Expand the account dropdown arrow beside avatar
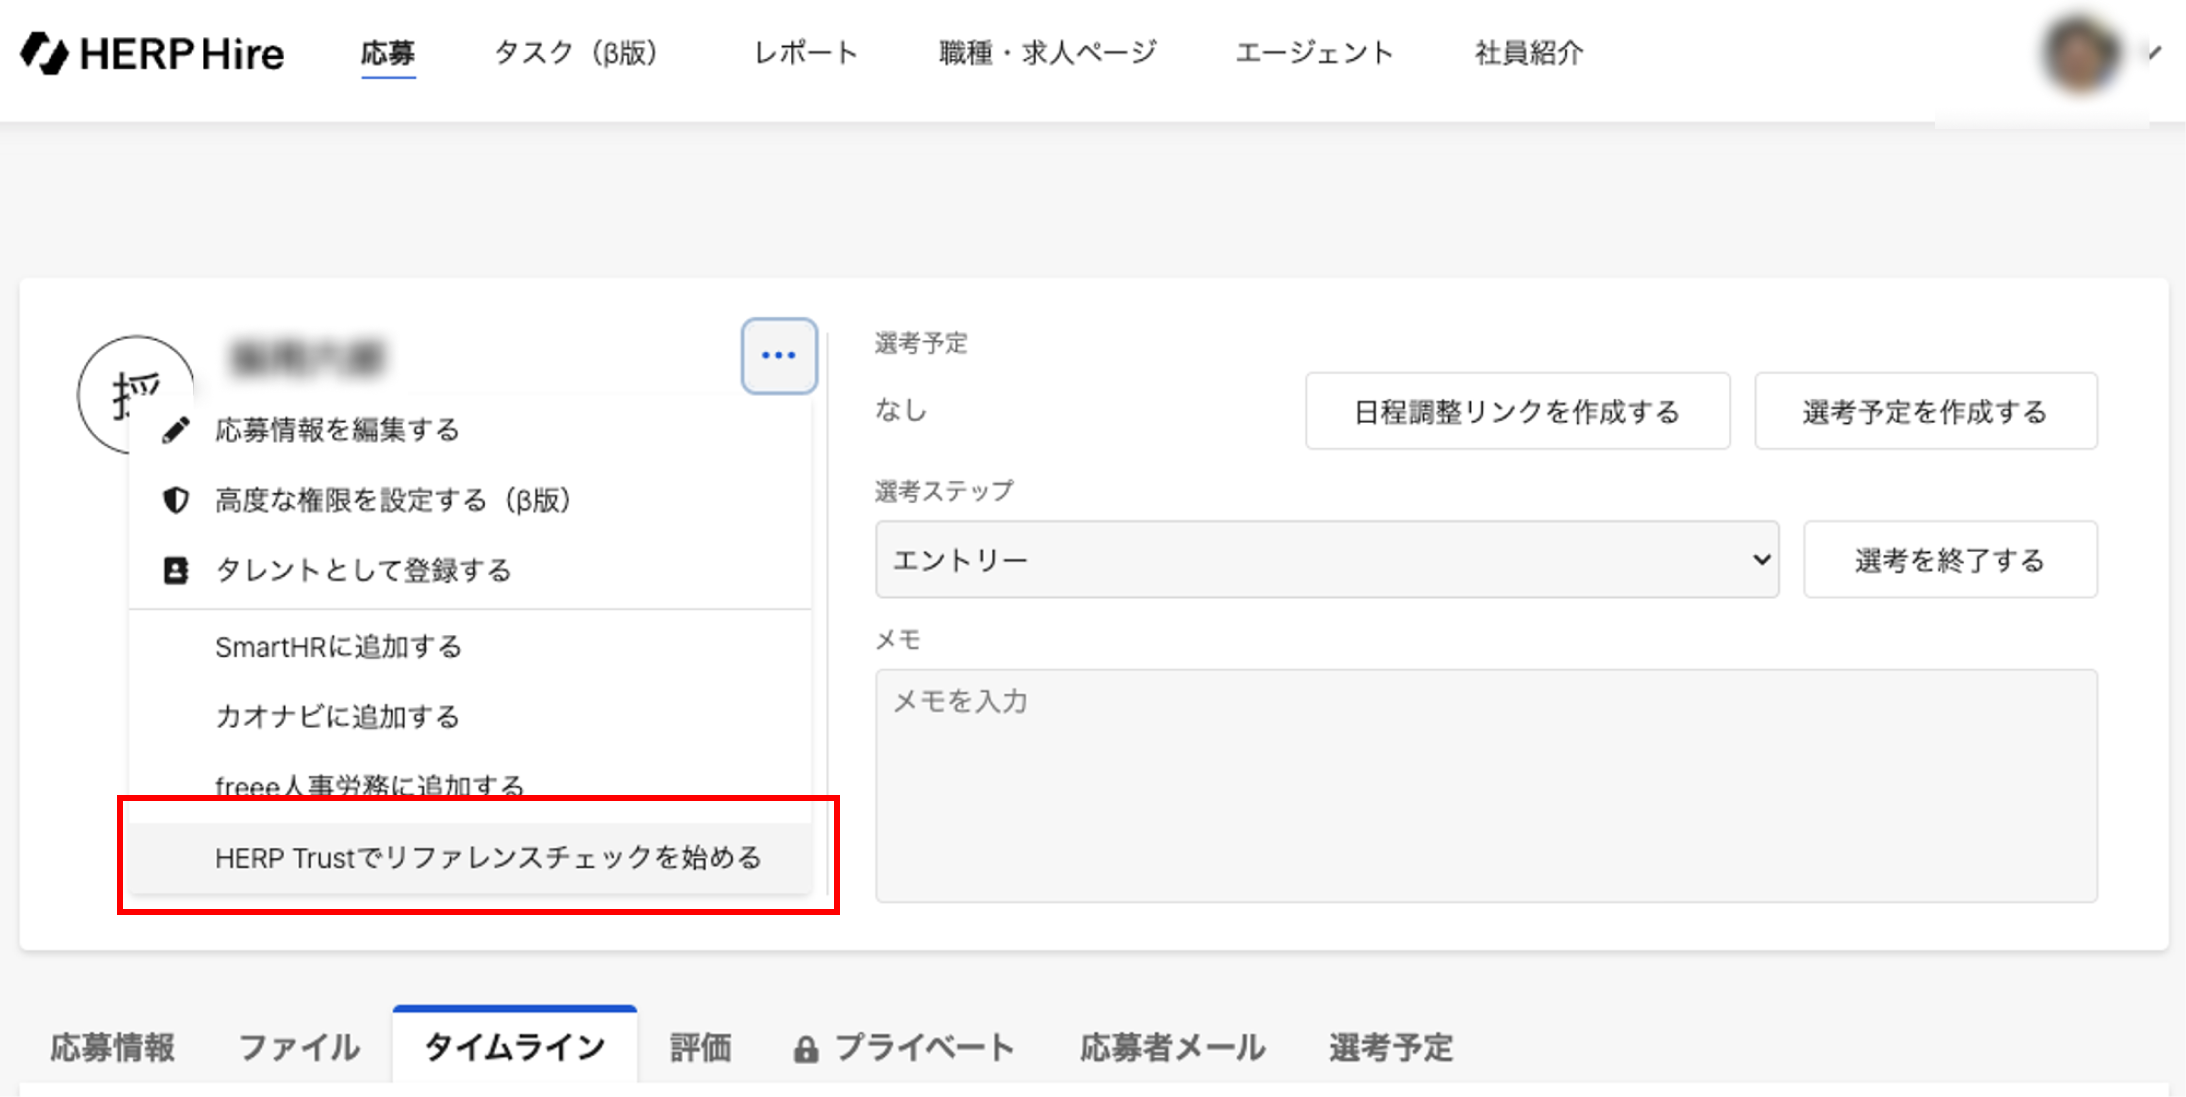Image resolution: width=2186 pixels, height=1097 pixels. click(2154, 53)
